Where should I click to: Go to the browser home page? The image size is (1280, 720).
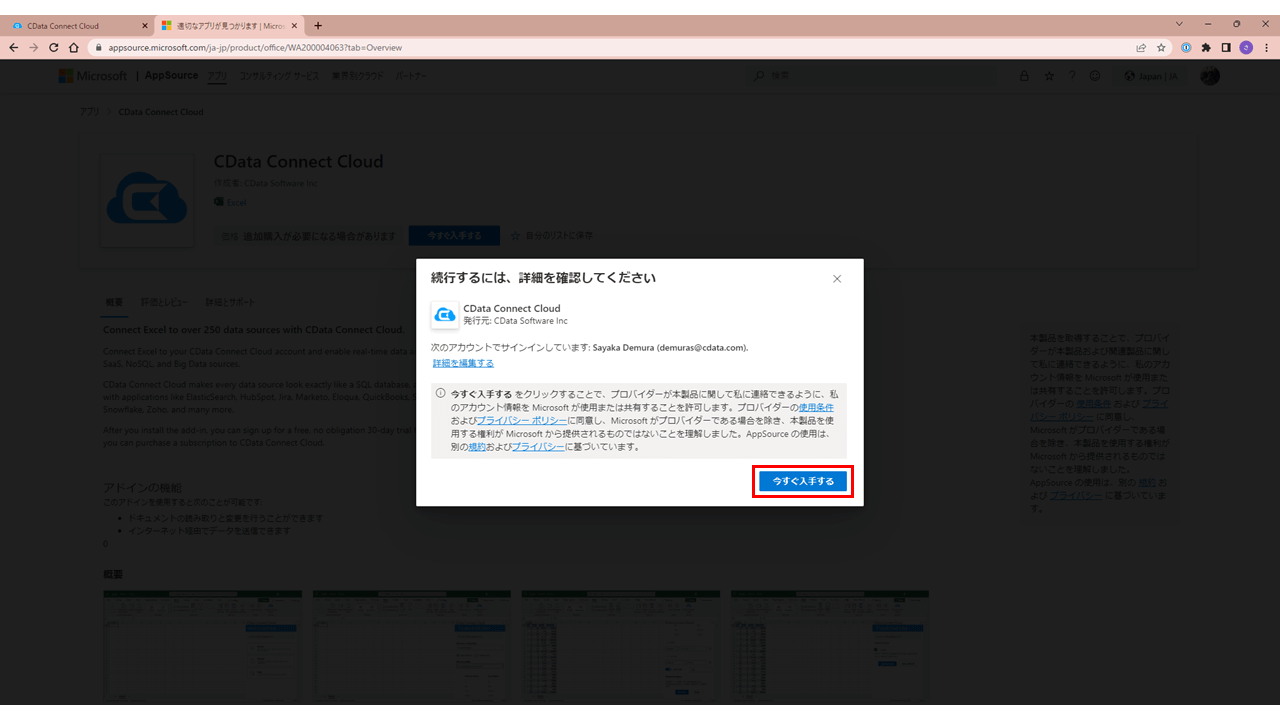(x=74, y=47)
